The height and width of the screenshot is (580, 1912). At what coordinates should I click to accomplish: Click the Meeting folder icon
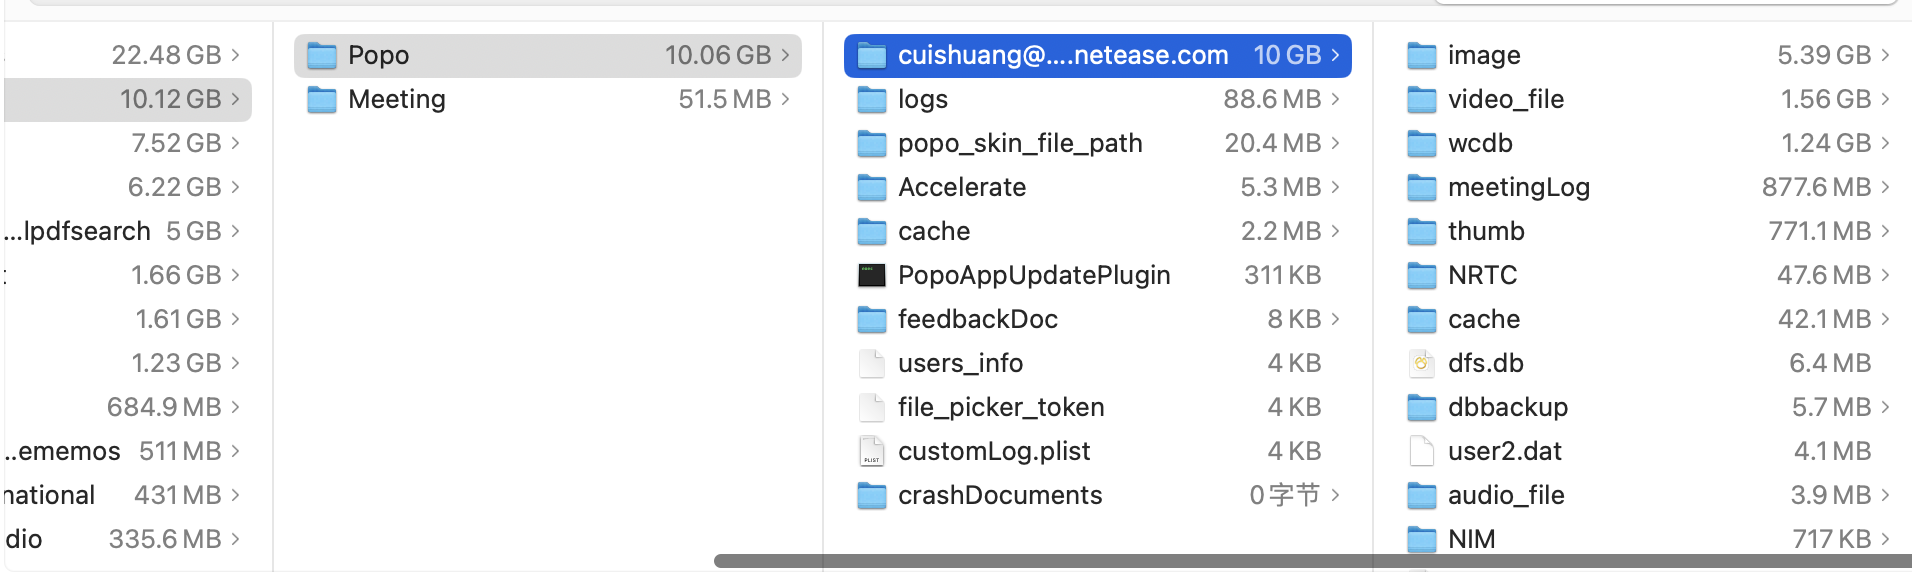coord(321,99)
